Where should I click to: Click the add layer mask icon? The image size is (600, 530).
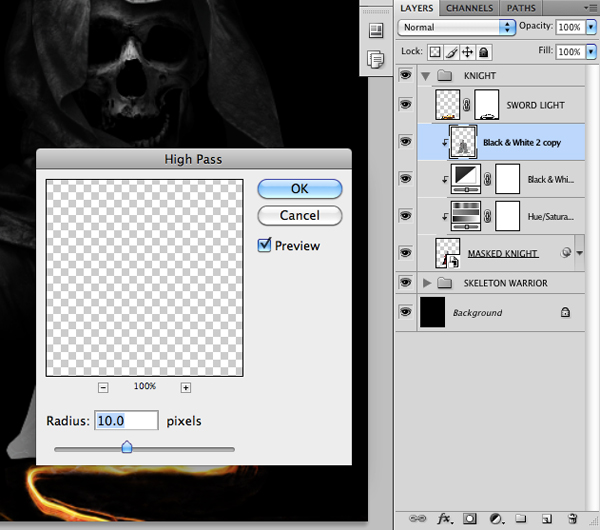tap(469, 519)
